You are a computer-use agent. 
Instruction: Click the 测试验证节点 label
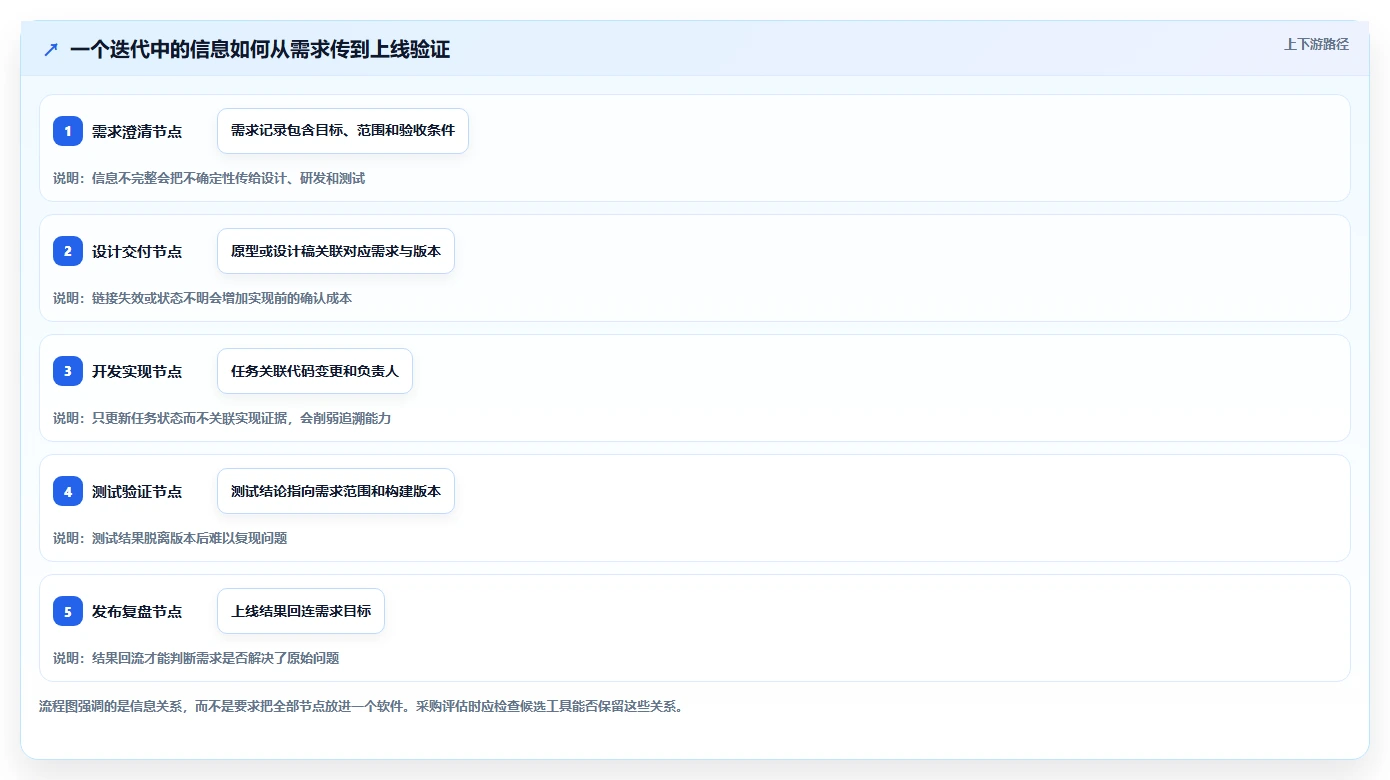point(137,491)
